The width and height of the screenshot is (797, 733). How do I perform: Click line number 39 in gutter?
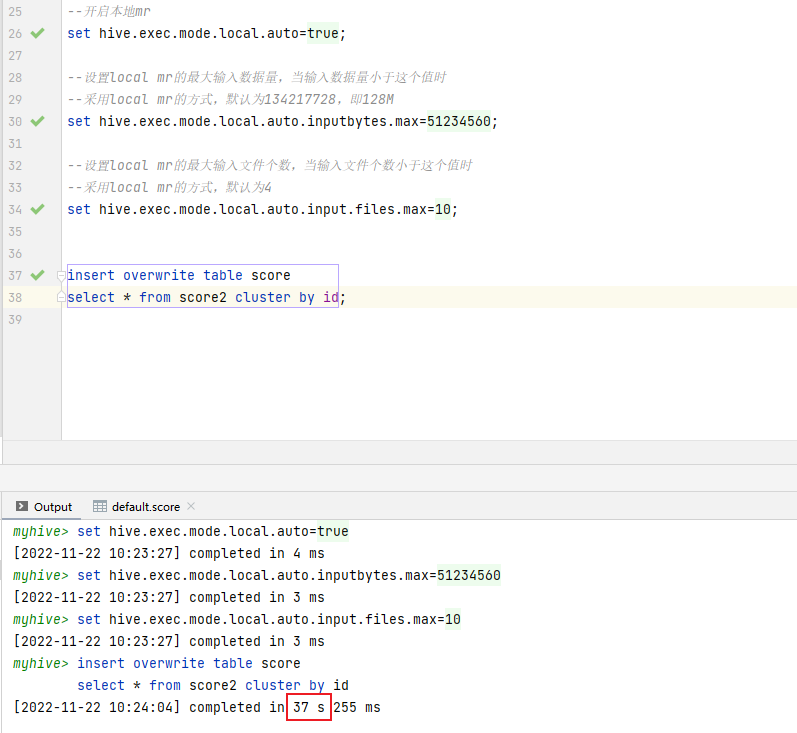pos(15,320)
